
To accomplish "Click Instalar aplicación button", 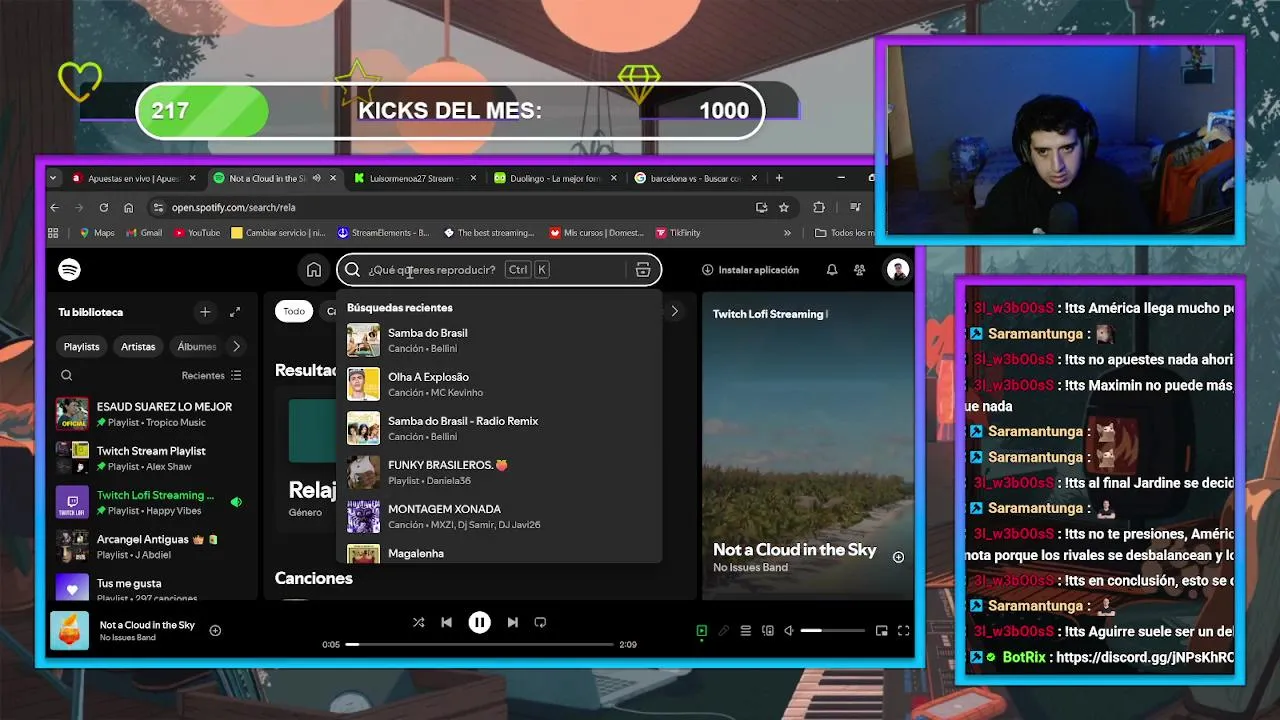I will coord(750,270).
